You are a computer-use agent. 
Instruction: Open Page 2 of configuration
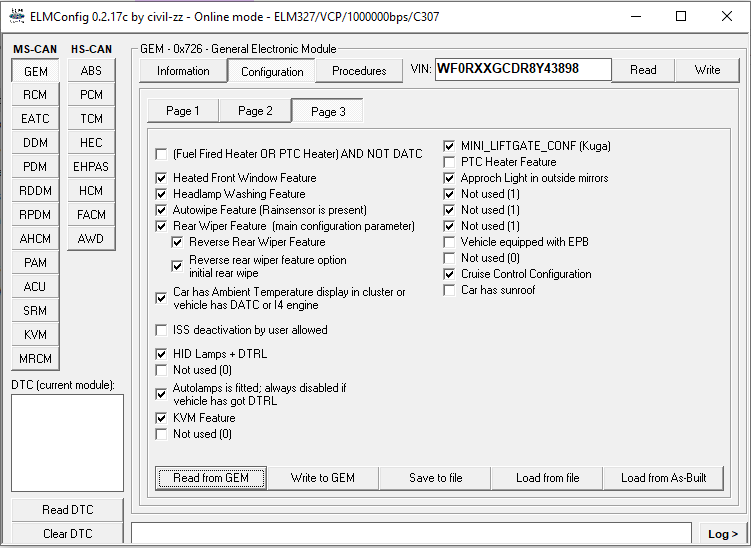(x=255, y=111)
